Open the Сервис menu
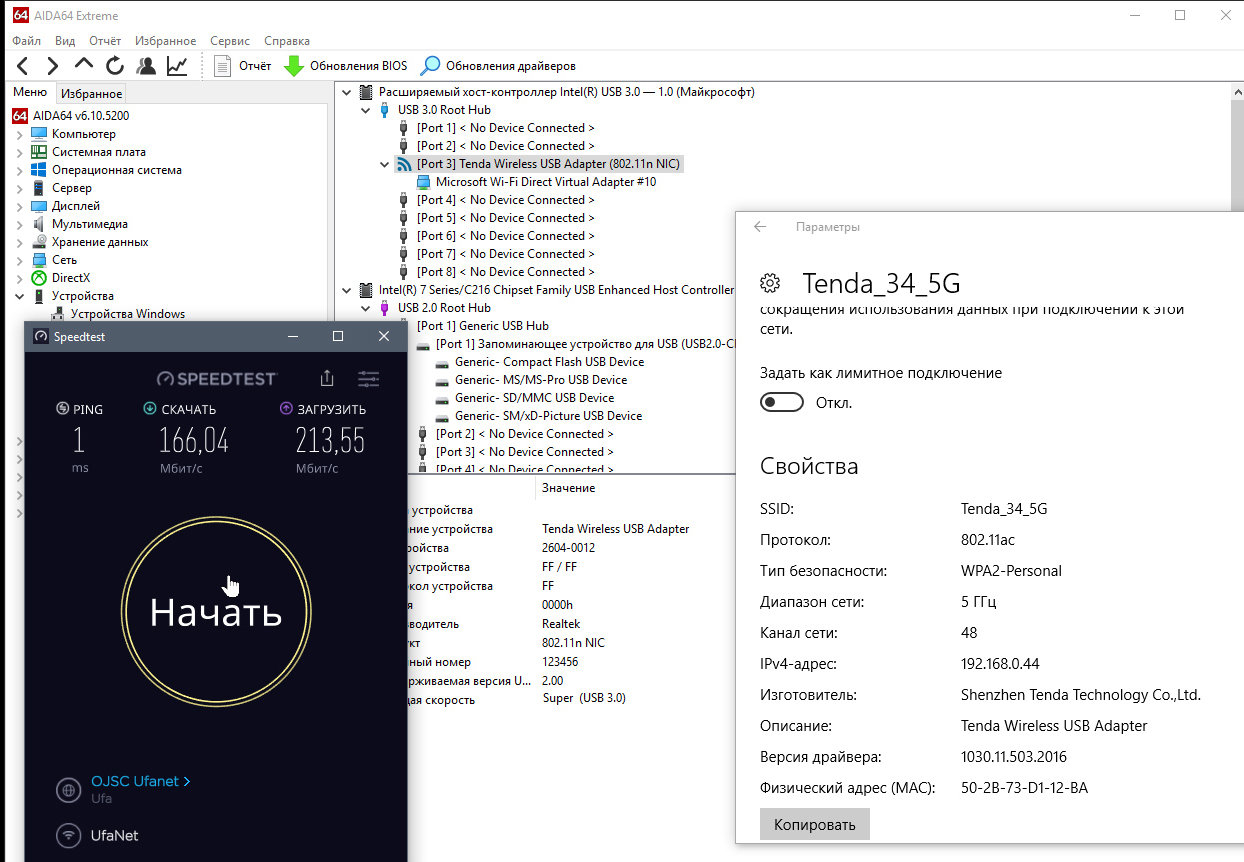Image resolution: width=1244 pixels, height=862 pixels. (230, 41)
